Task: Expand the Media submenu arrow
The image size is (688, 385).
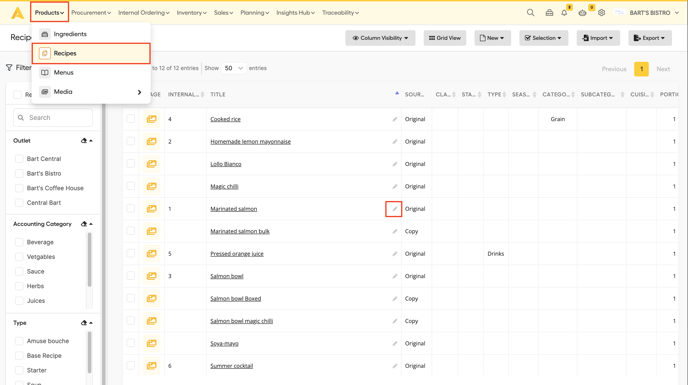Action: 140,92
